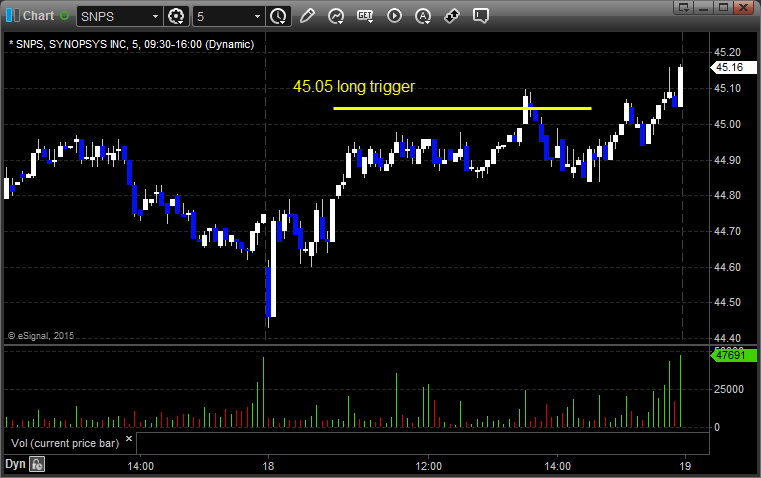Click the green data status circle

pyautogui.click(x=65, y=16)
